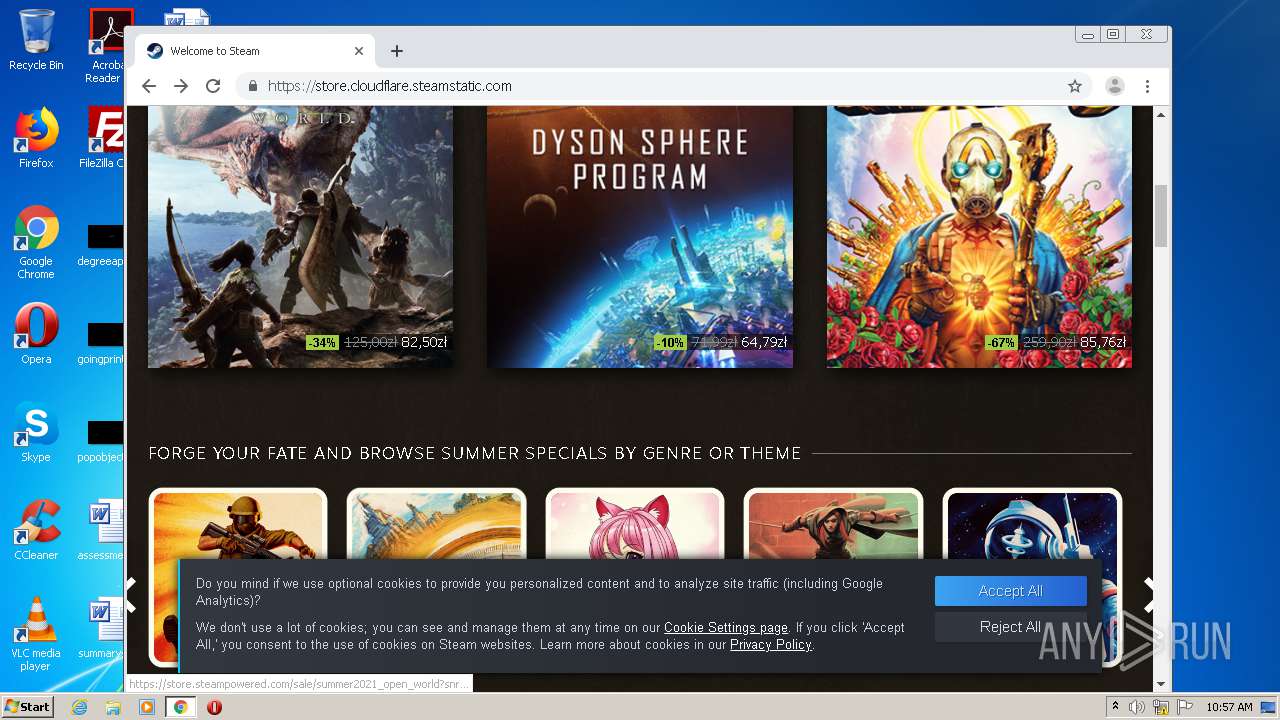Show hidden system tray icons
Viewport: 1280px width, 720px height.
1115,707
